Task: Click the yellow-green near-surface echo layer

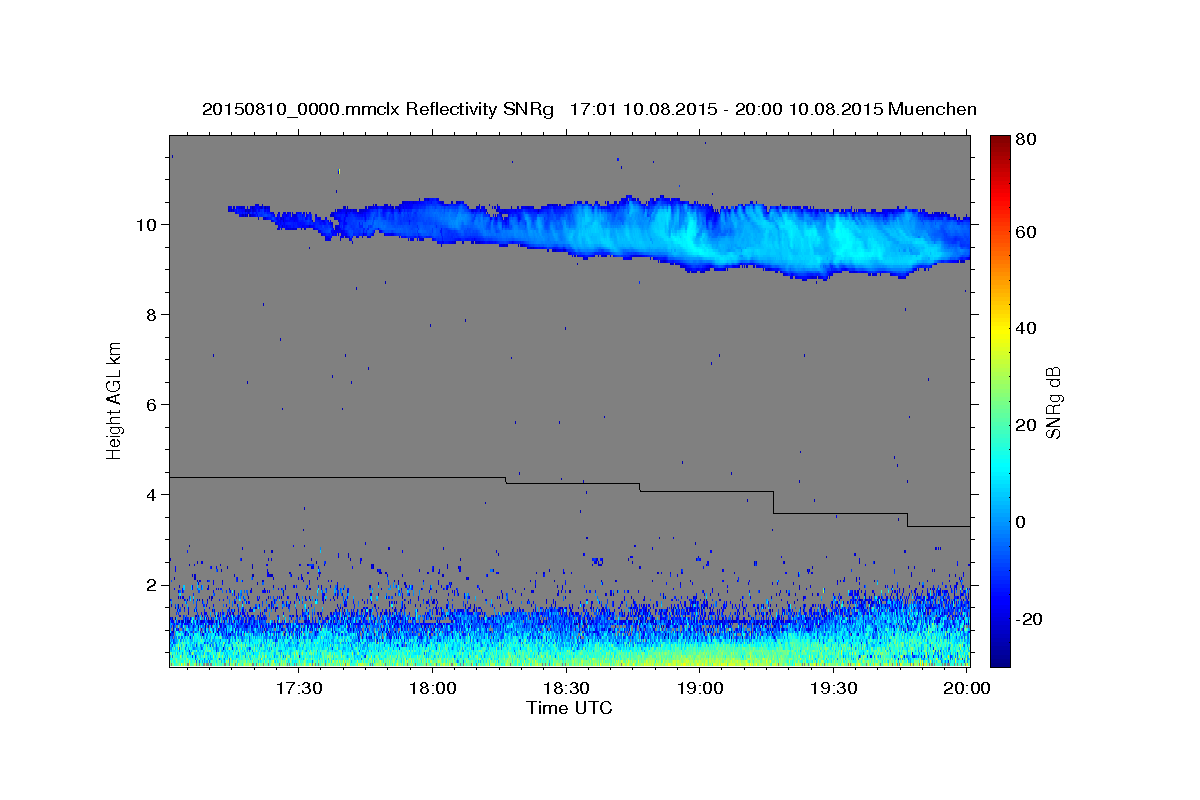Action: (x=700, y=657)
